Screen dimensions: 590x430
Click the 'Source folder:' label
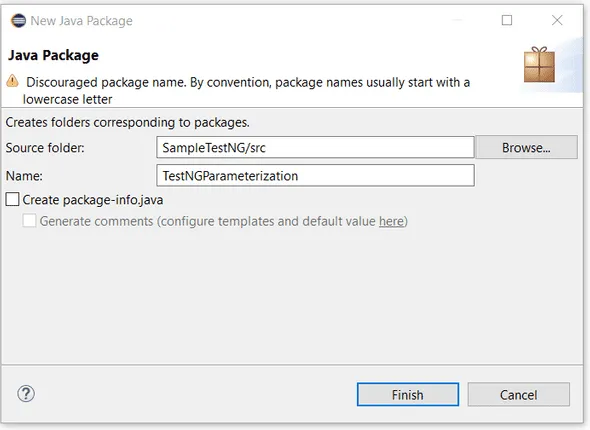point(45,148)
